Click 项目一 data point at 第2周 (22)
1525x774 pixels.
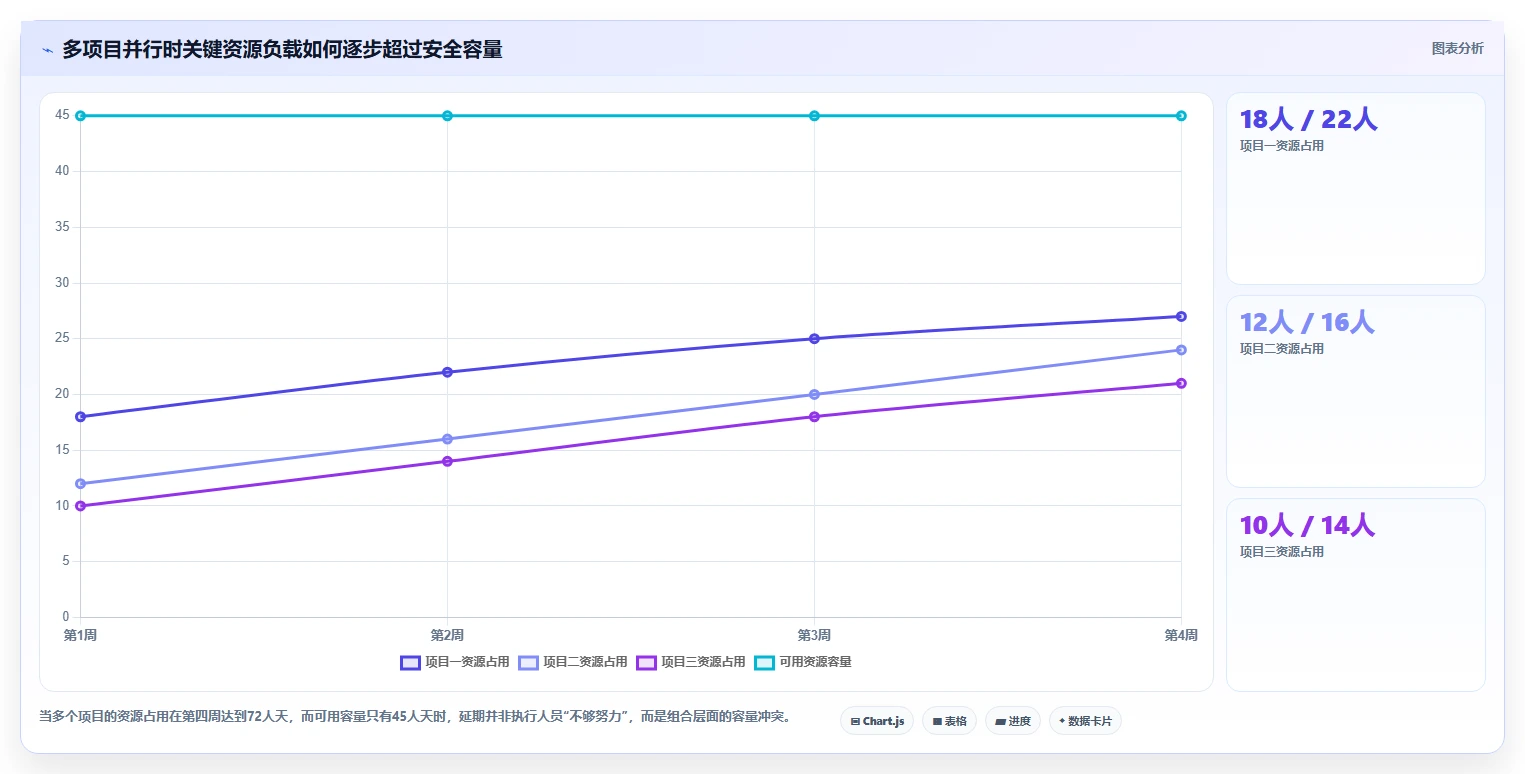[x=447, y=372]
